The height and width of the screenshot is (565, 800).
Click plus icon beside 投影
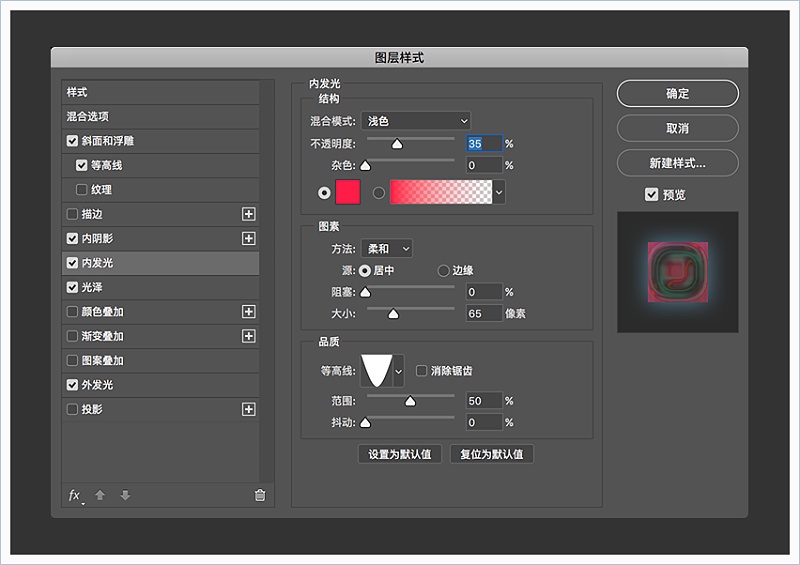(249, 409)
